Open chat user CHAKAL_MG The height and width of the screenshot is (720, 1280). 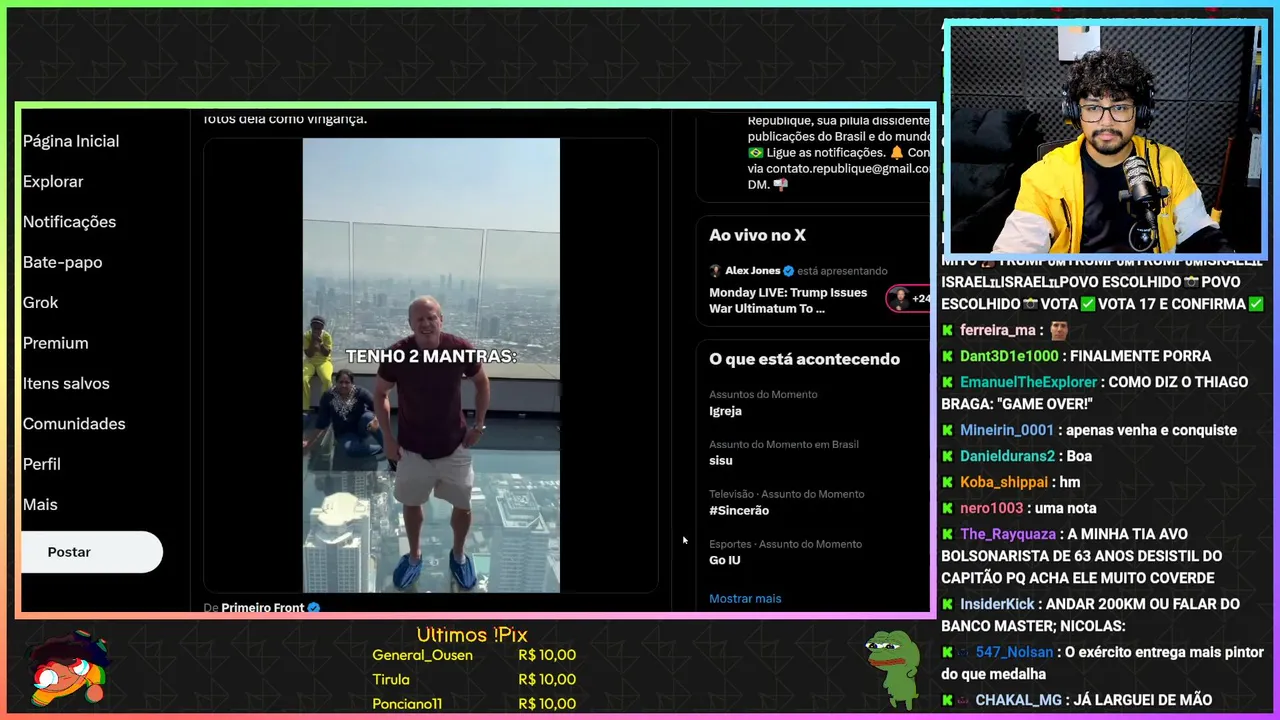click(1018, 700)
